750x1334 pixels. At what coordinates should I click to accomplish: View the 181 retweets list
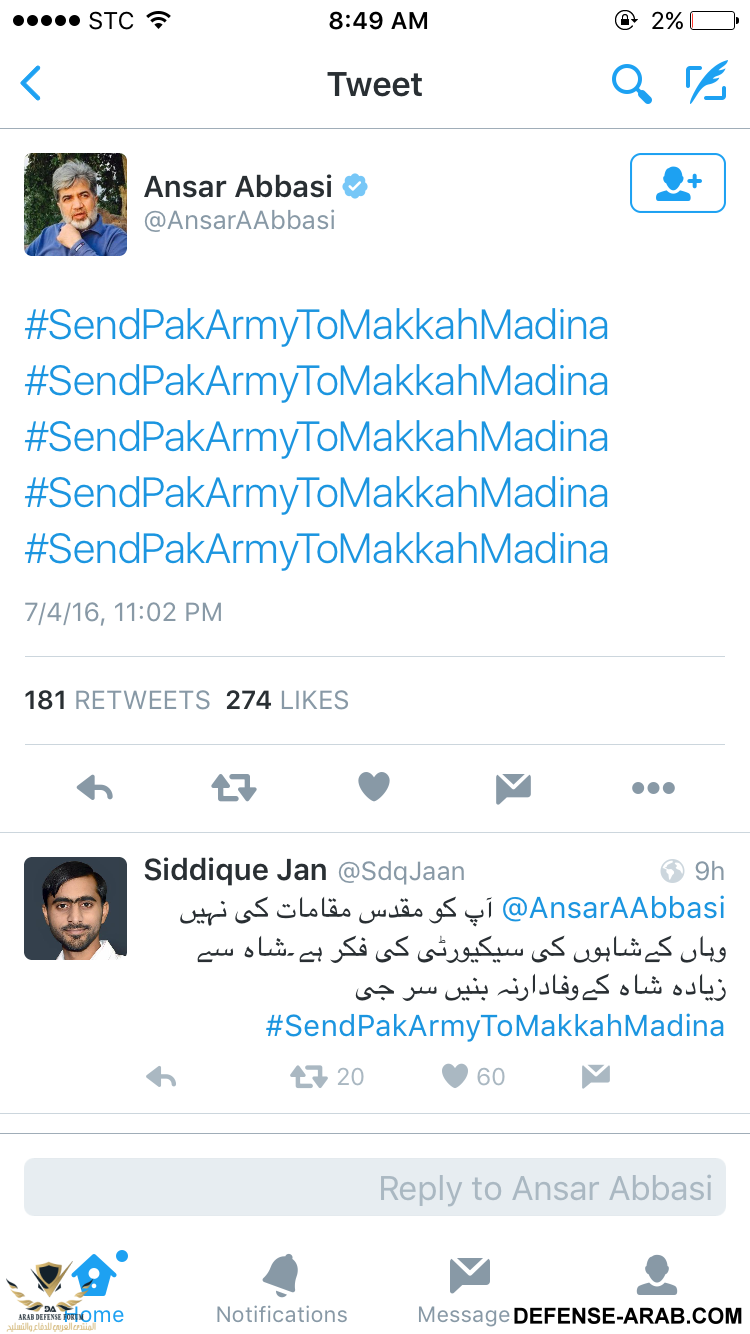pyautogui.click(x=118, y=700)
